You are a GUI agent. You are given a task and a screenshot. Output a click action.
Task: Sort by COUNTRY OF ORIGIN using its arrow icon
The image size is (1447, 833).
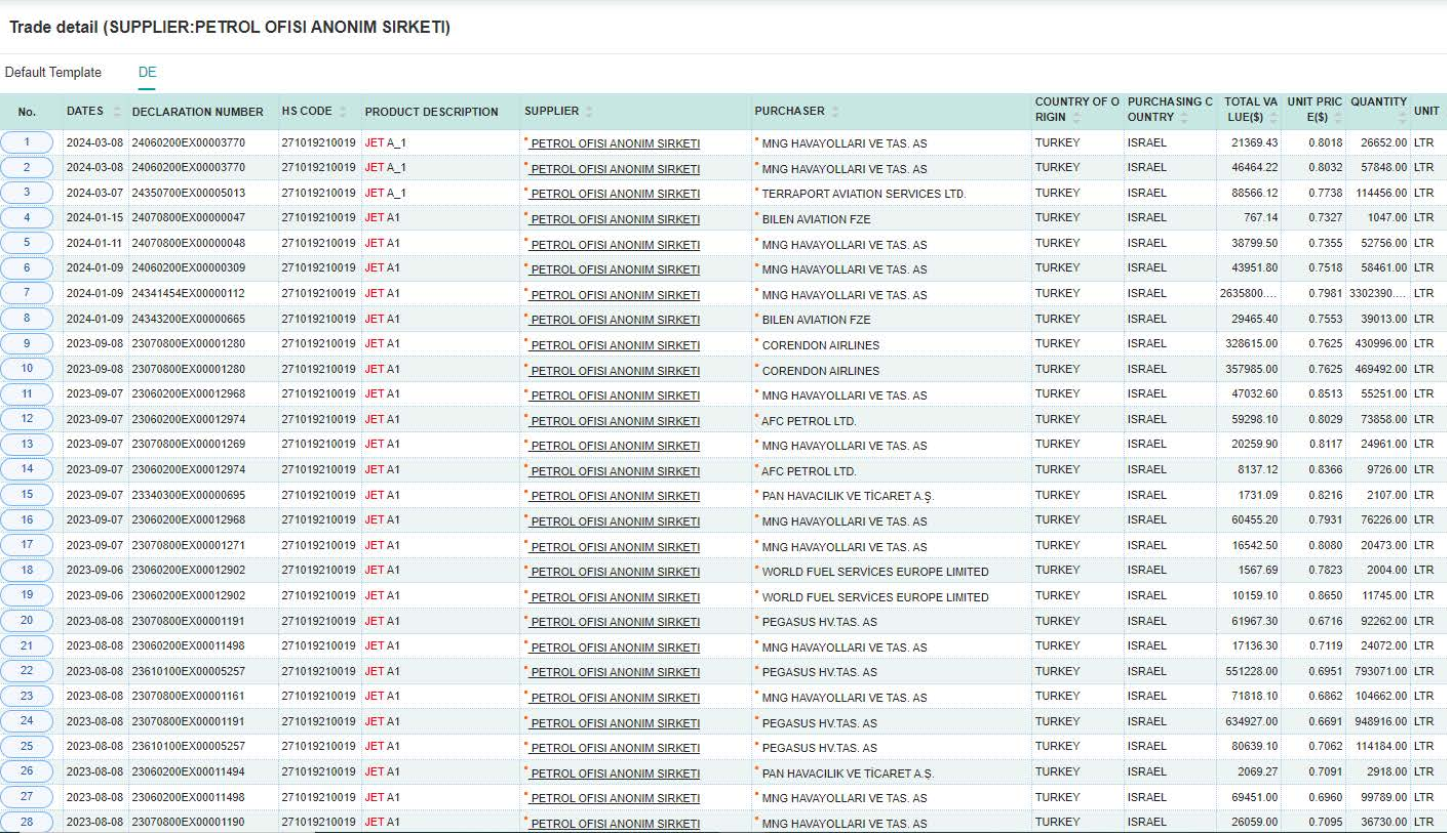click(x=1075, y=118)
